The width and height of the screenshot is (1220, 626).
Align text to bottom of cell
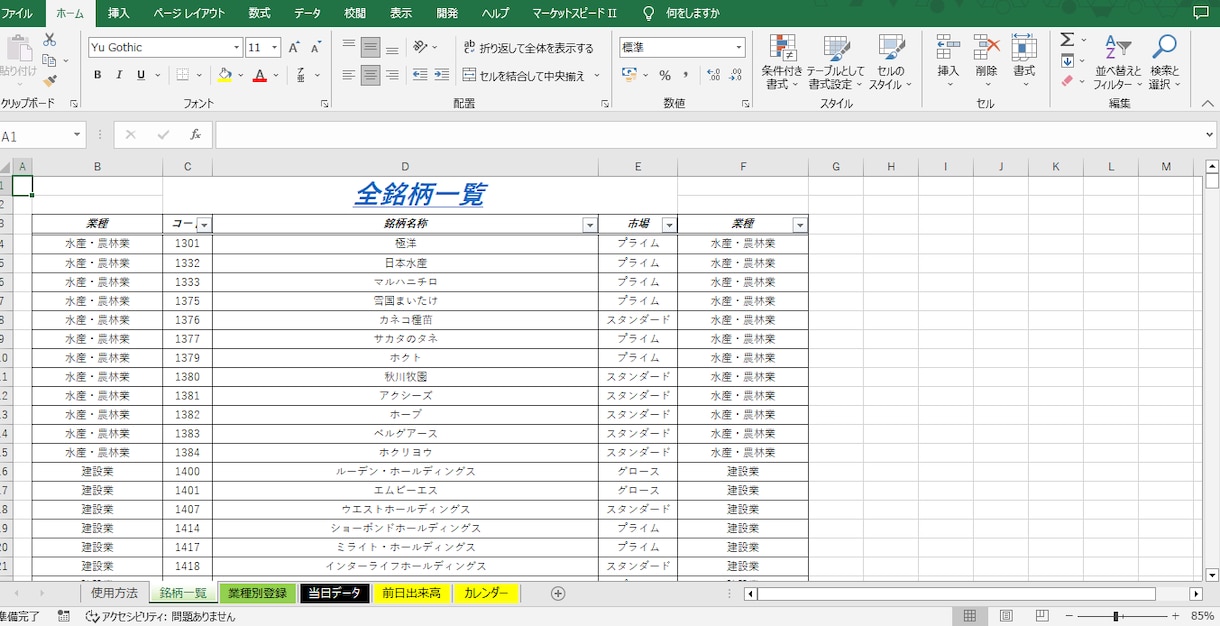(392, 47)
